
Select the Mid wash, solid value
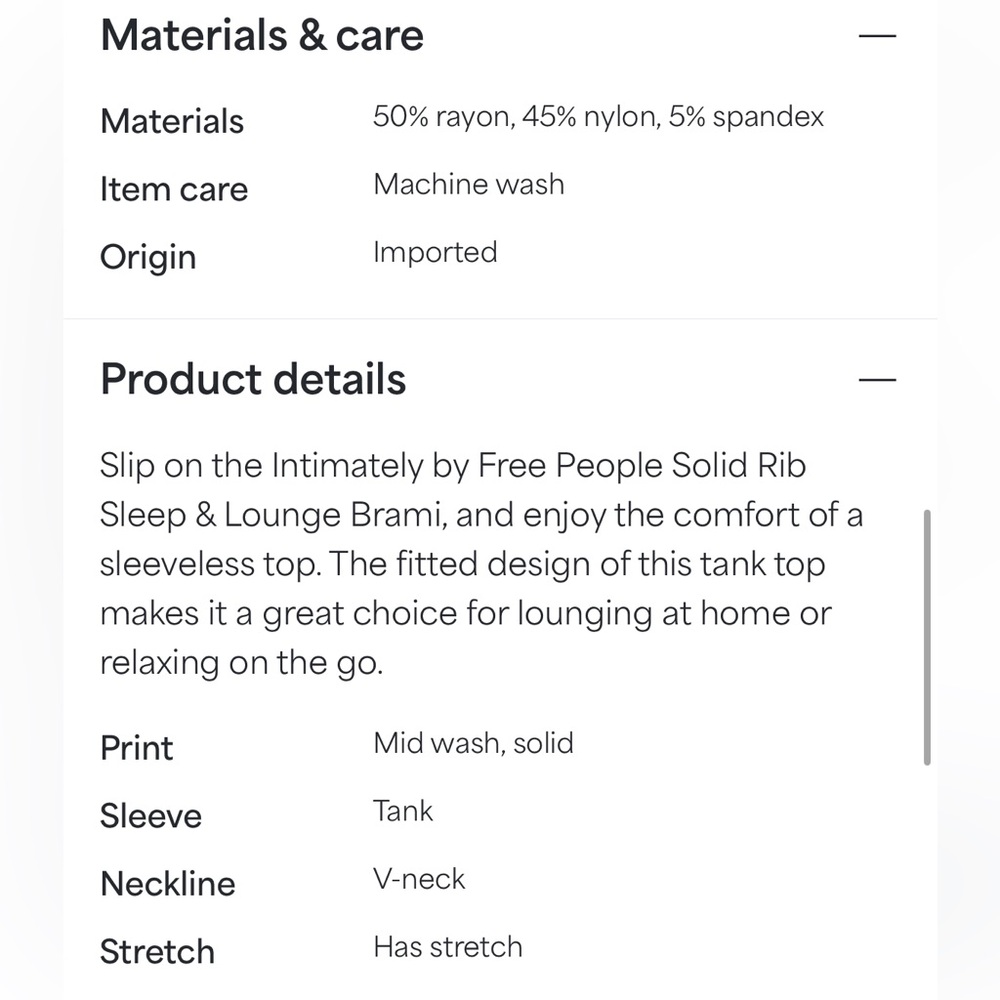(473, 743)
